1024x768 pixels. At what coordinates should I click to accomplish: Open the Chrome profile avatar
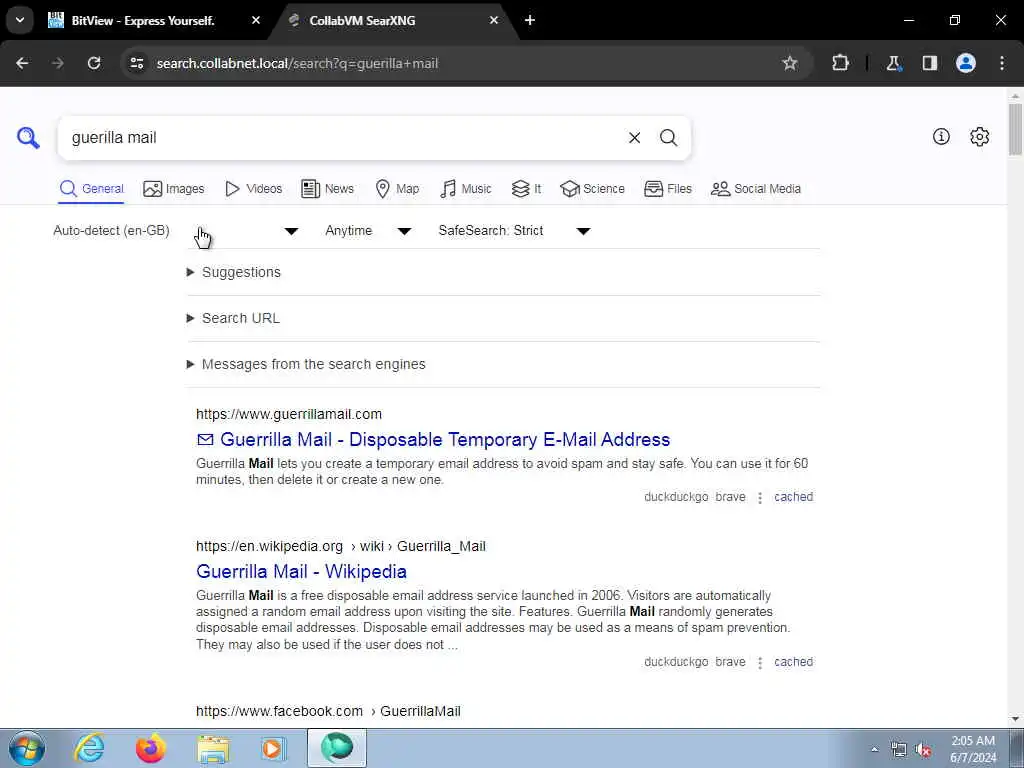coord(966,63)
